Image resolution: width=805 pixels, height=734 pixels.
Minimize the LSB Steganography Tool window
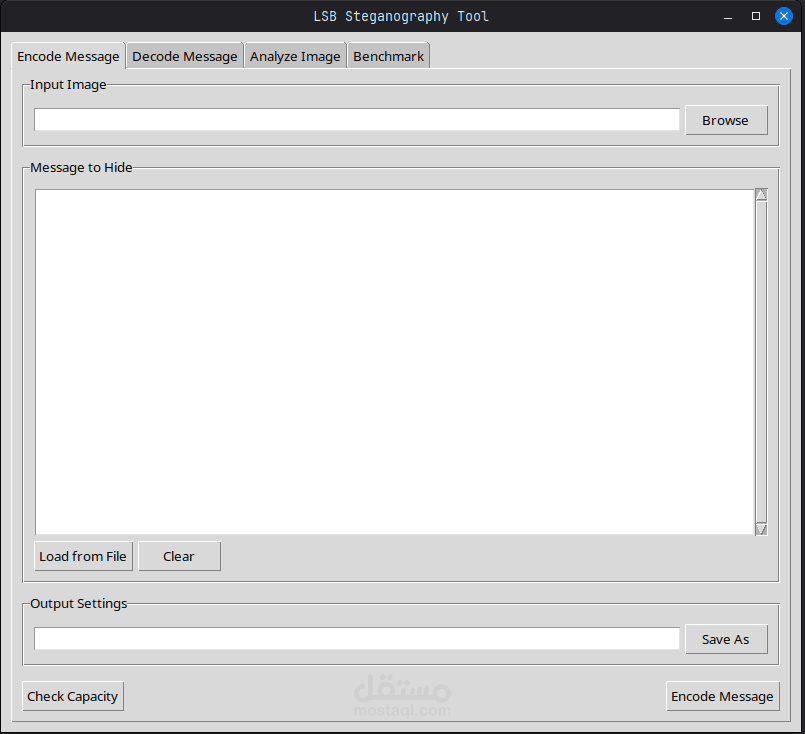click(x=728, y=16)
